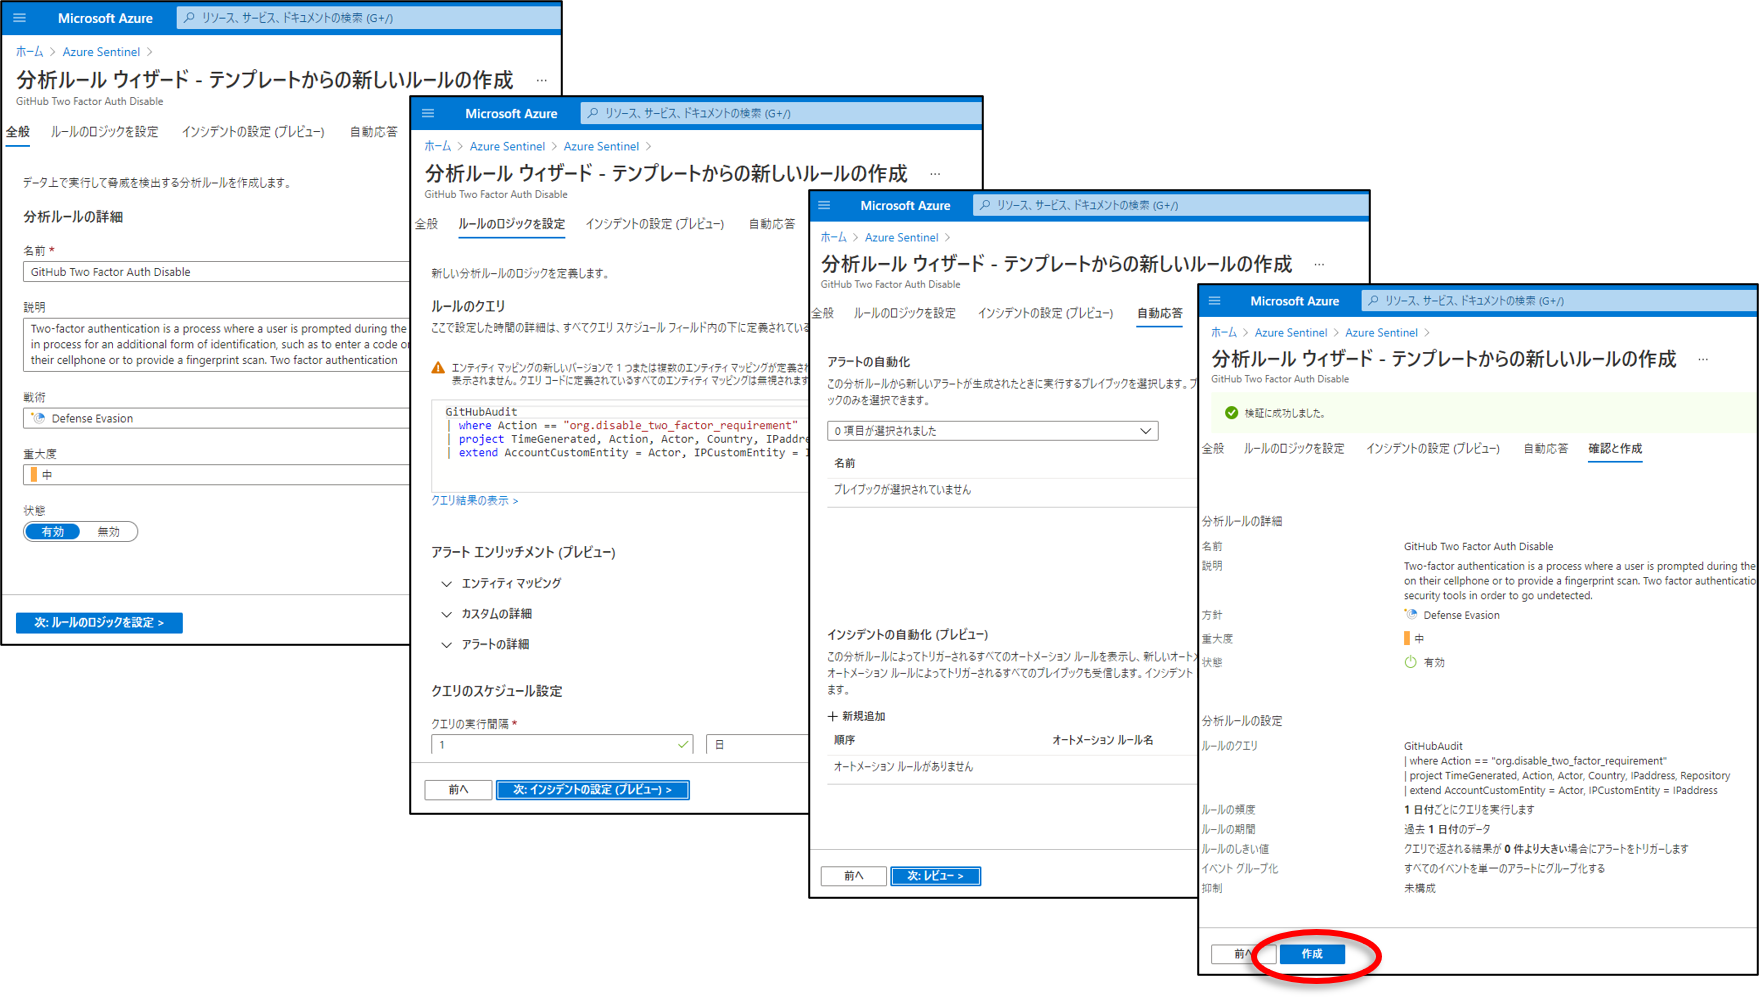Click the クエリの実行間隔 field showing 1
The height and width of the screenshot is (997, 1759).
562,745
